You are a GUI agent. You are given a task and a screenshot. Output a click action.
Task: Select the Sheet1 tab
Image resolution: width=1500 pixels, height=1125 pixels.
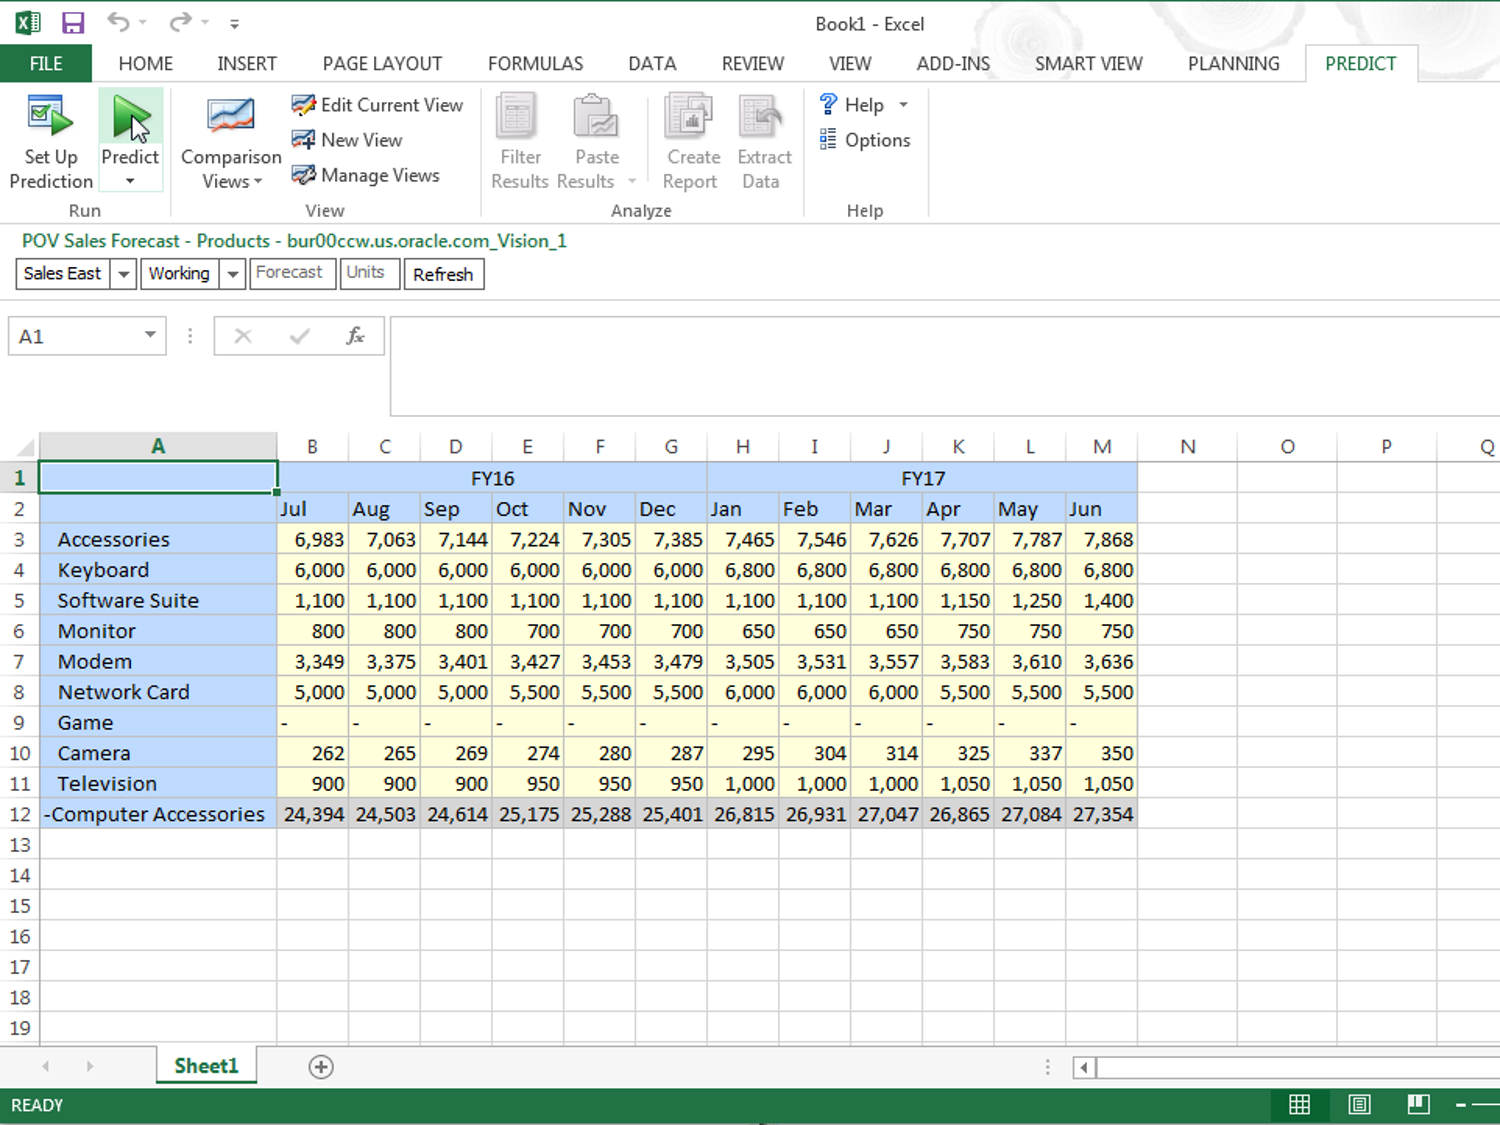pos(206,1066)
